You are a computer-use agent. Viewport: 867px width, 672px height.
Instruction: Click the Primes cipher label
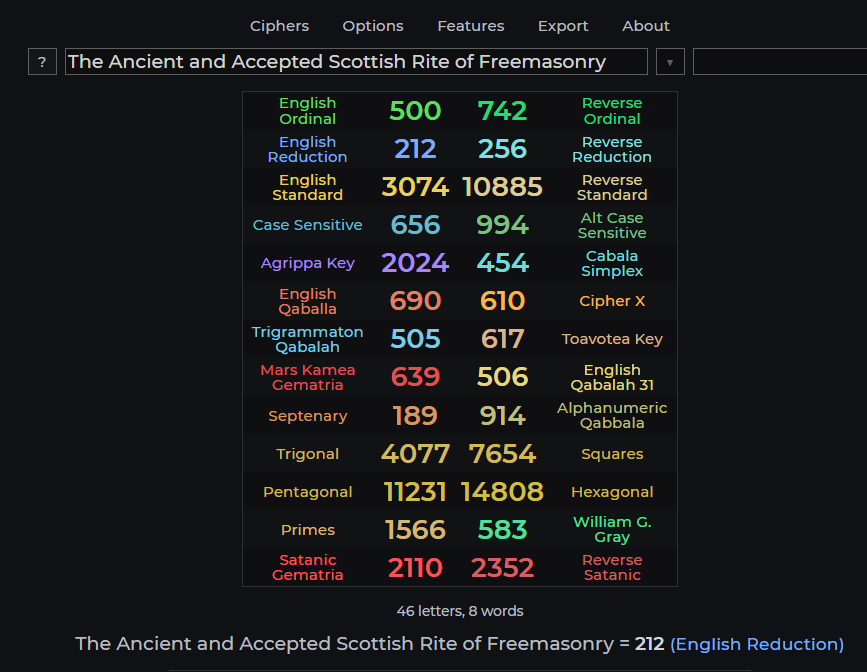pos(307,530)
